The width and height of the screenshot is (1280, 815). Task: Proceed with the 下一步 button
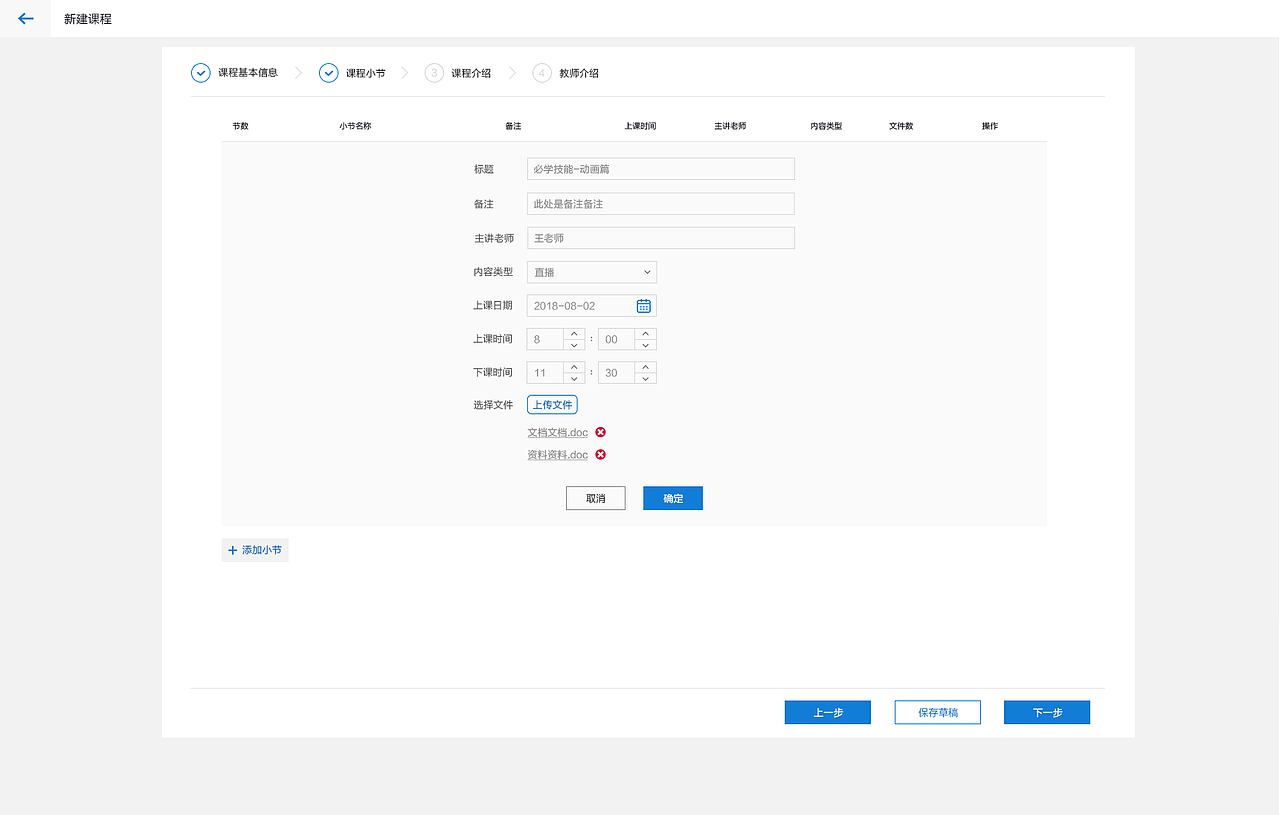coord(1047,712)
